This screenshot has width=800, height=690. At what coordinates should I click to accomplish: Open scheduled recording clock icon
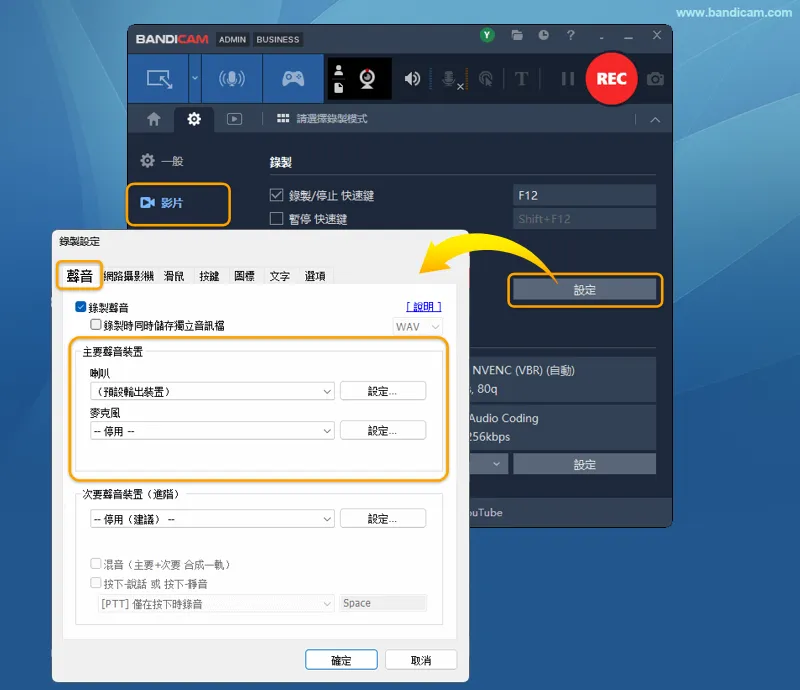click(543, 35)
